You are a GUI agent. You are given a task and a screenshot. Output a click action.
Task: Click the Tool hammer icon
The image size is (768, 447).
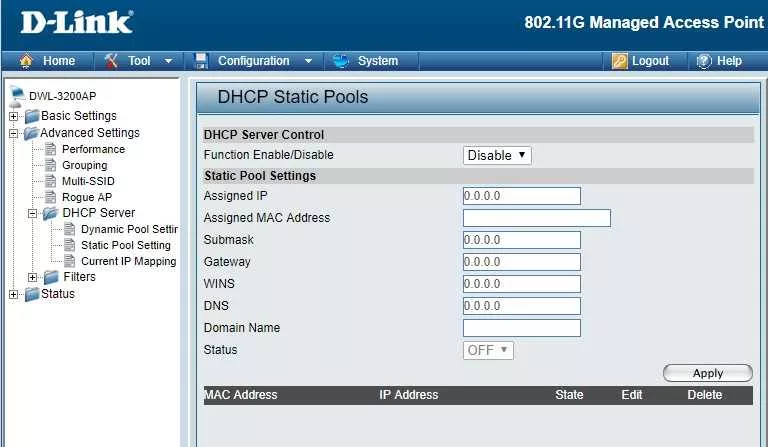[x=111, y=61]
